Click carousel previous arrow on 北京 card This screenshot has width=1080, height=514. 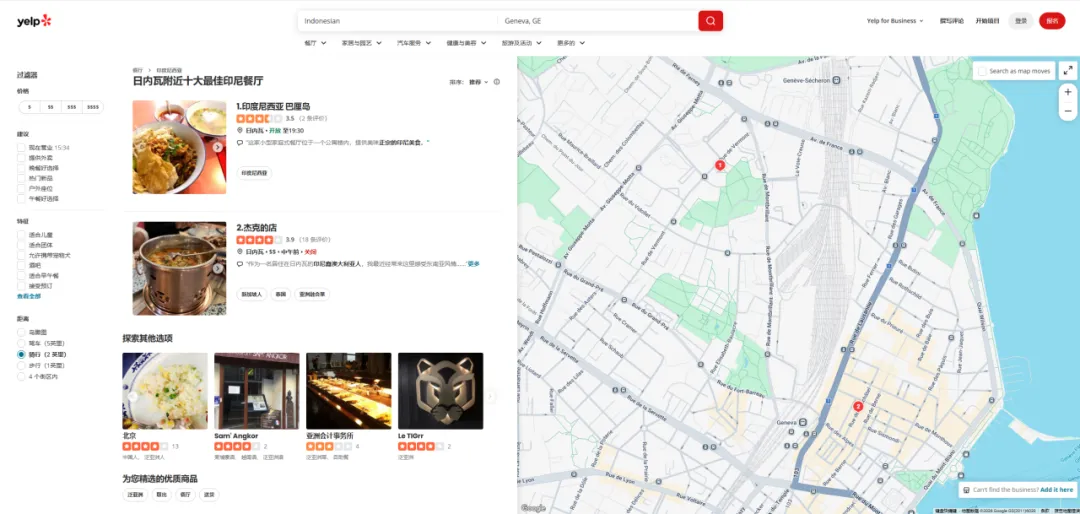tap(132, 396)
